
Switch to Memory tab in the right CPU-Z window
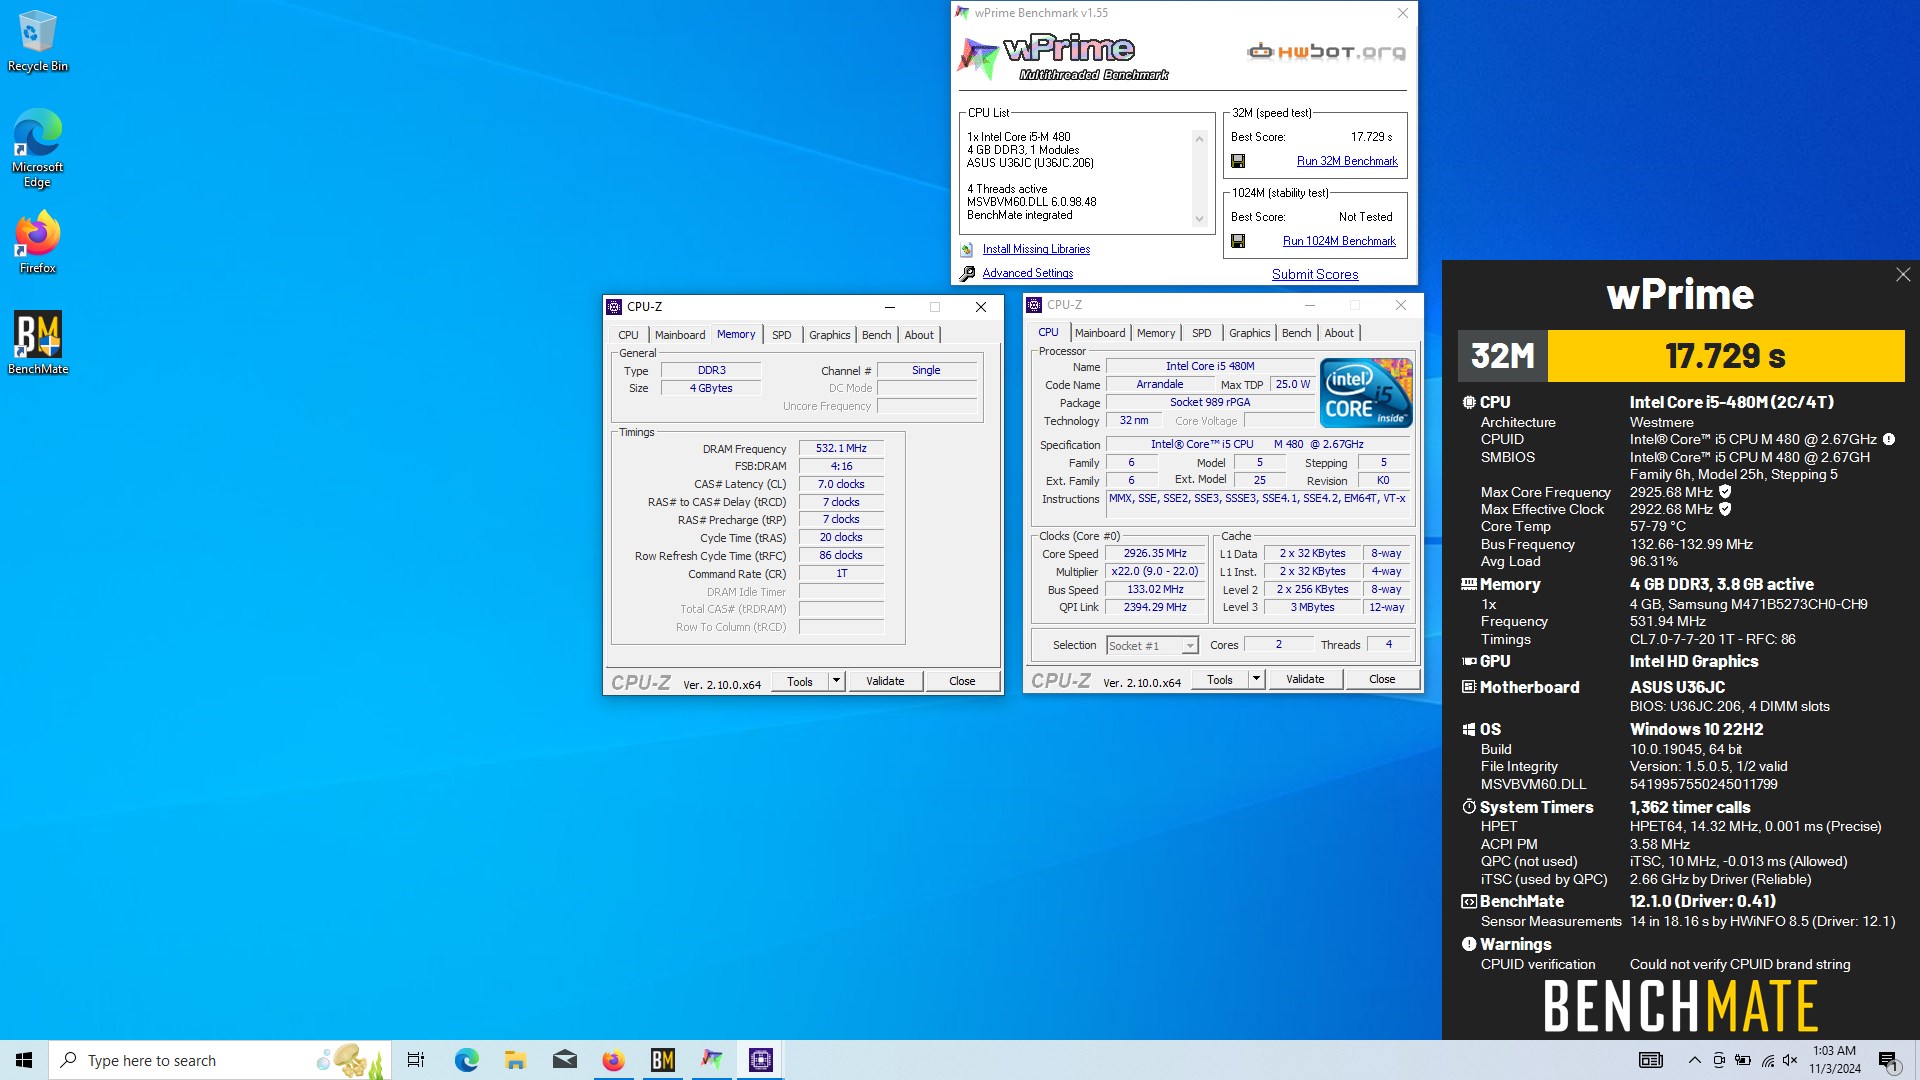tap(1156, 333)
